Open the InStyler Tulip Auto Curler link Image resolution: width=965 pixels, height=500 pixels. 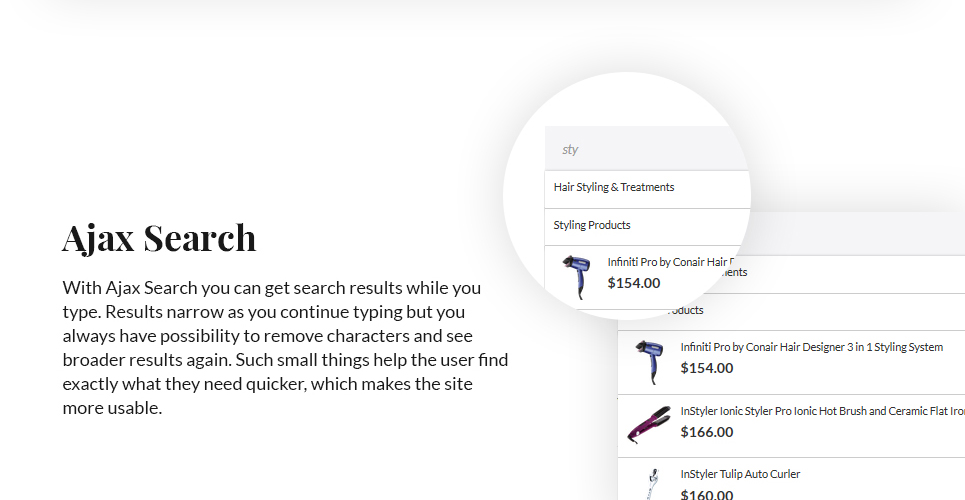point(740,474)
